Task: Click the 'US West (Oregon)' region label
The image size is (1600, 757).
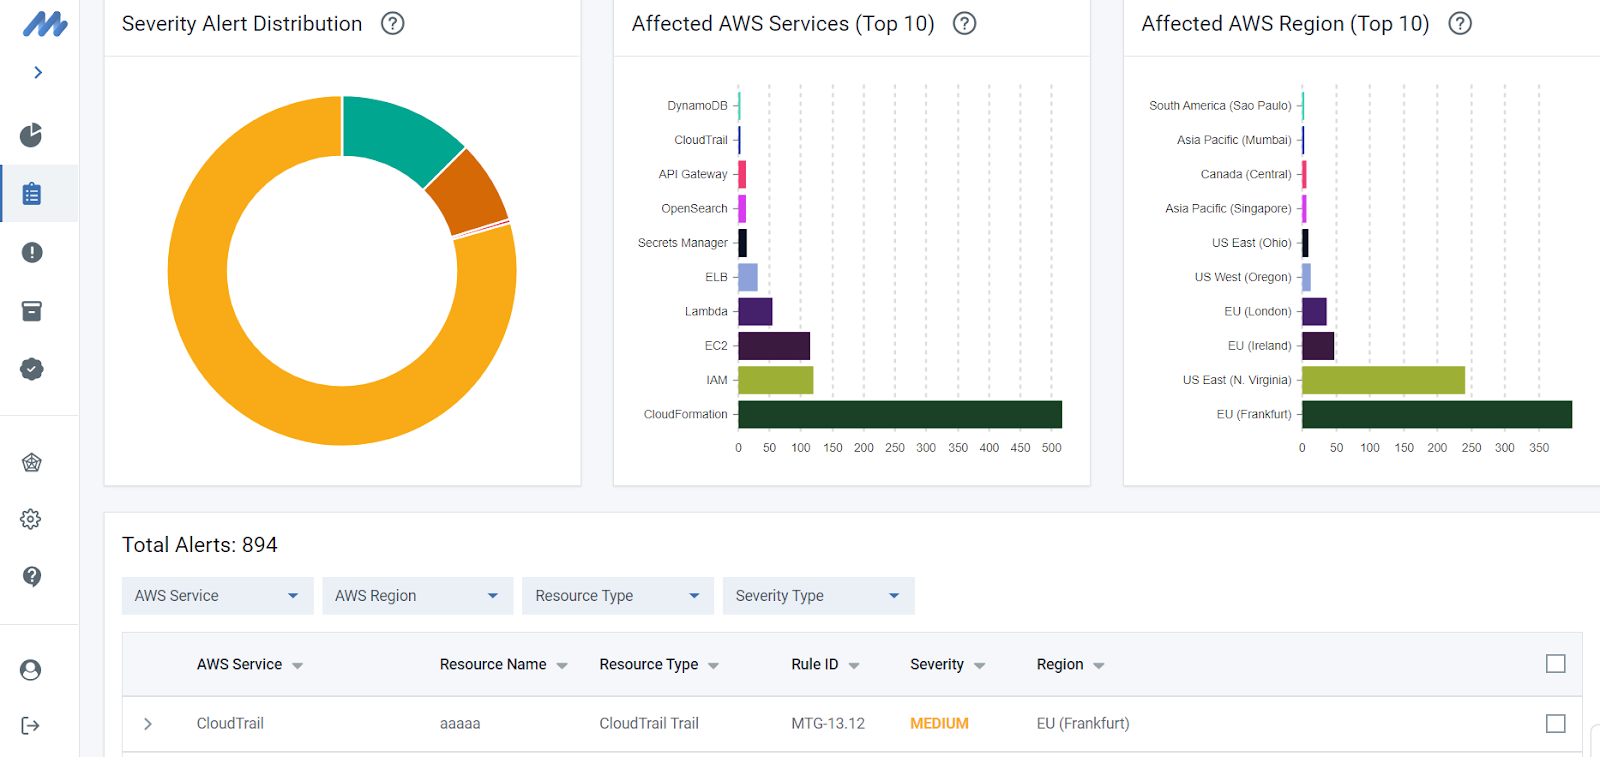Action: click(1243, 277)
